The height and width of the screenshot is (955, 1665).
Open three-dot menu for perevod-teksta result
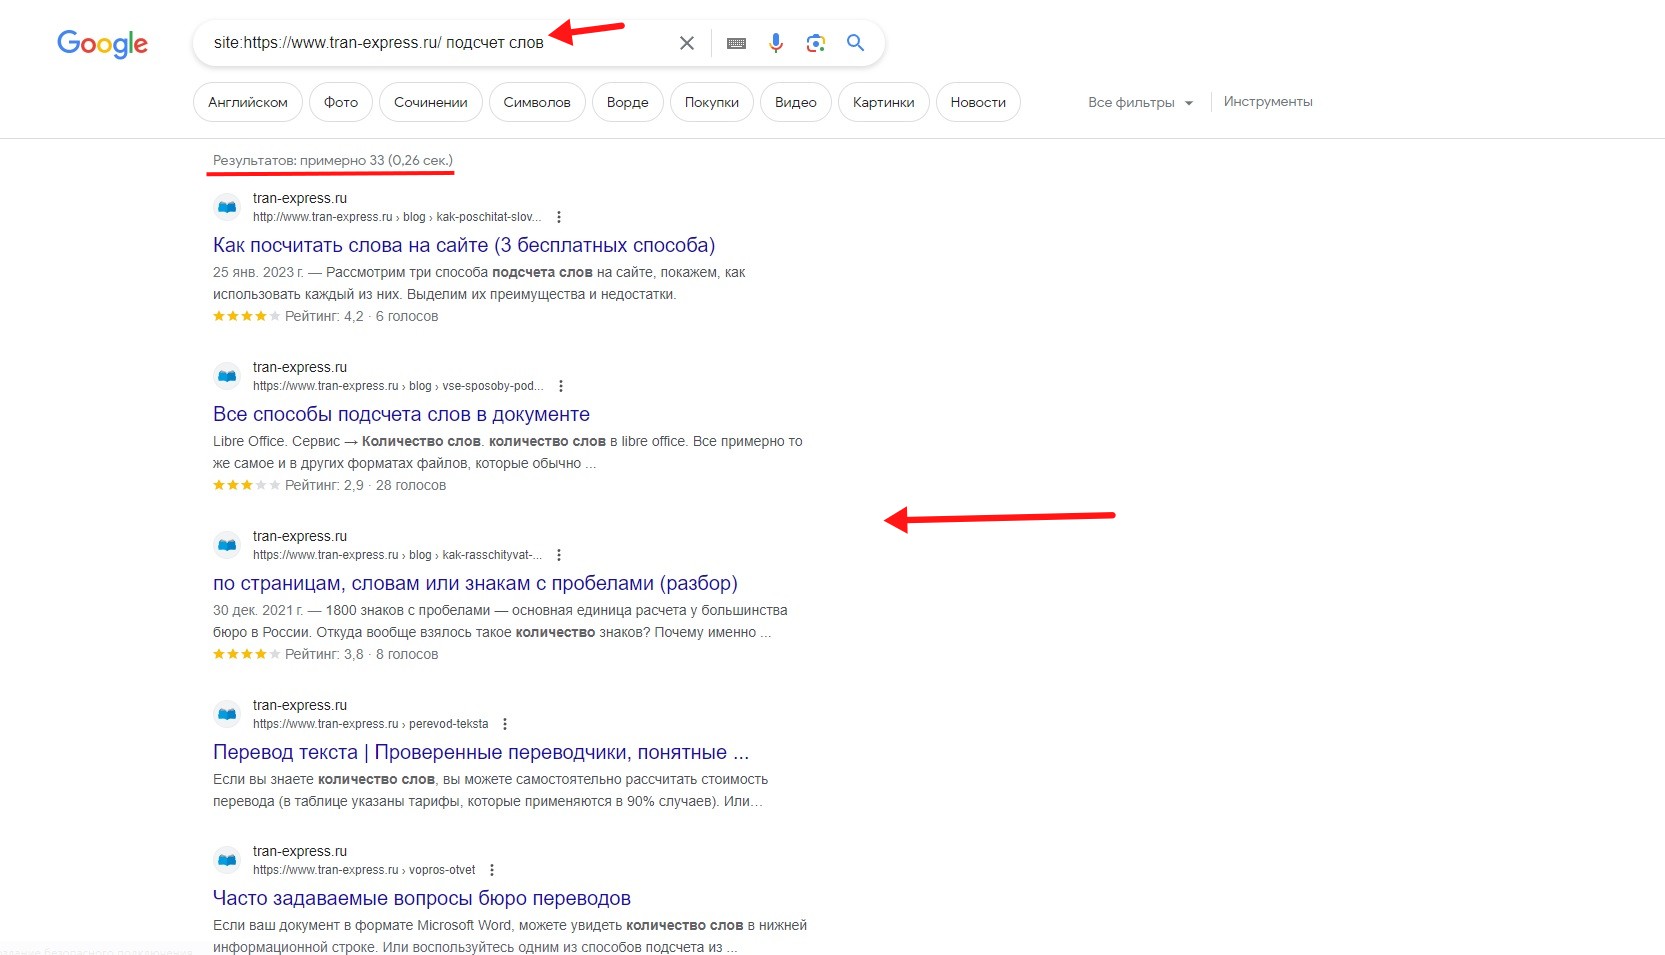(x=505, y=724)
